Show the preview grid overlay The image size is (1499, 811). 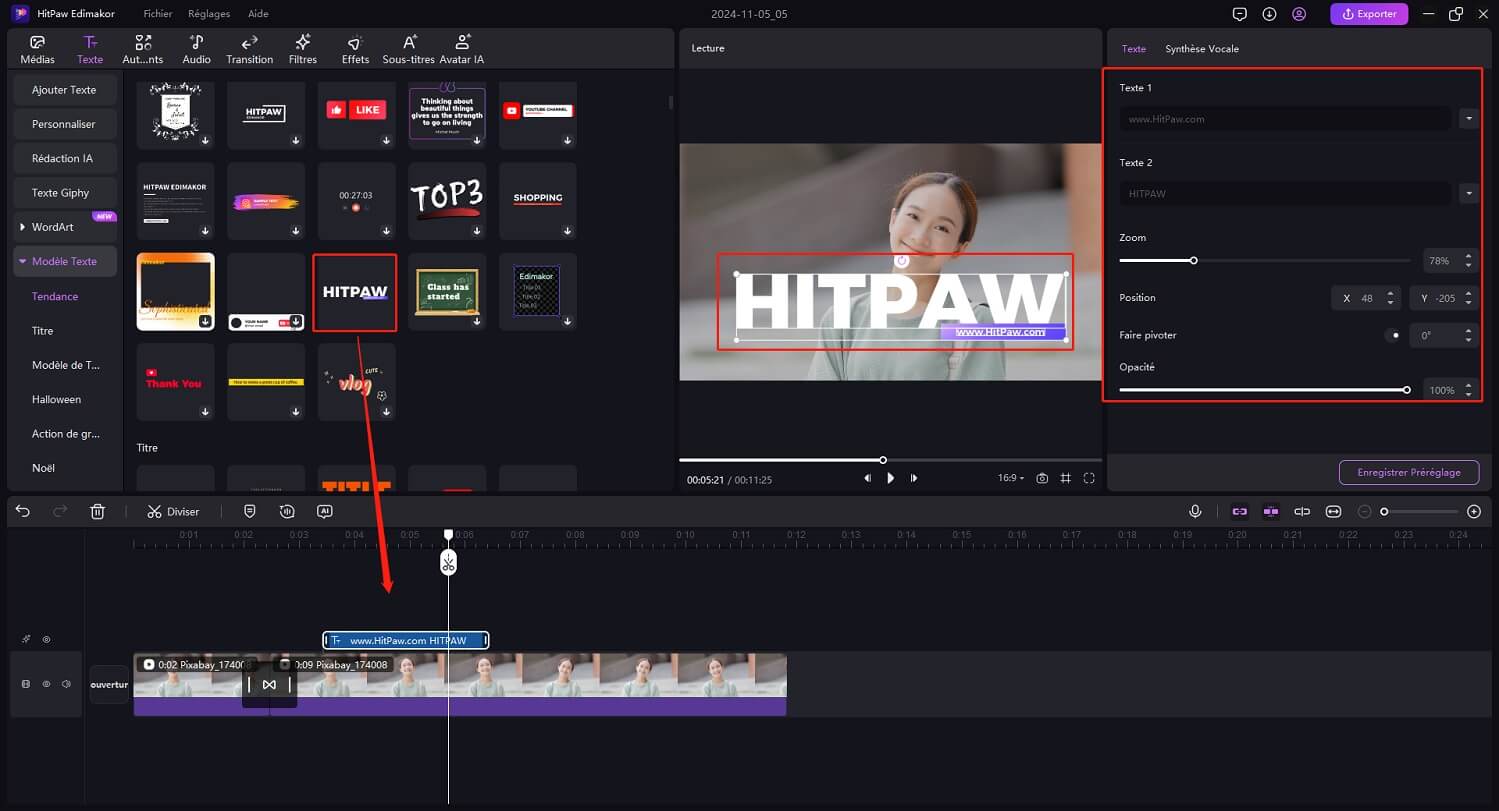coord(1066,478)
